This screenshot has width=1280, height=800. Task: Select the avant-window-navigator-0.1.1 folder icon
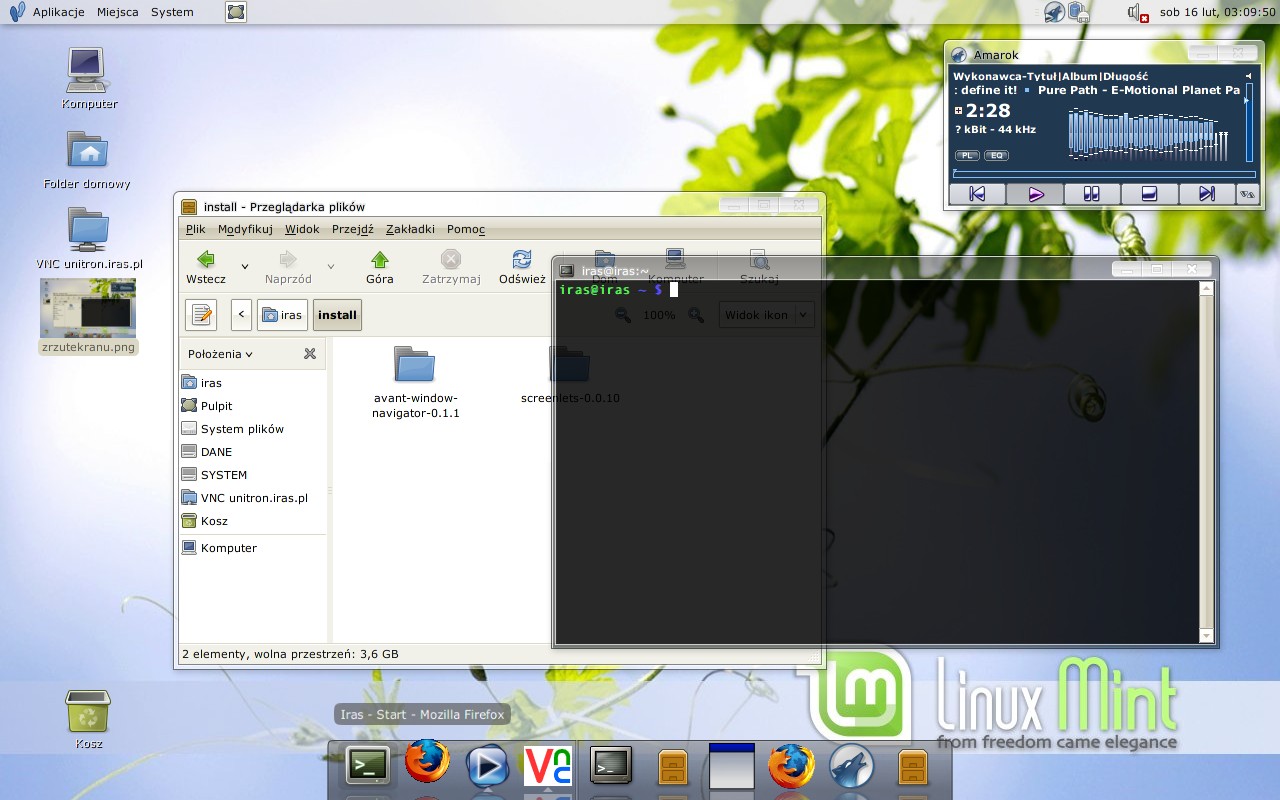tap(414, 364)
